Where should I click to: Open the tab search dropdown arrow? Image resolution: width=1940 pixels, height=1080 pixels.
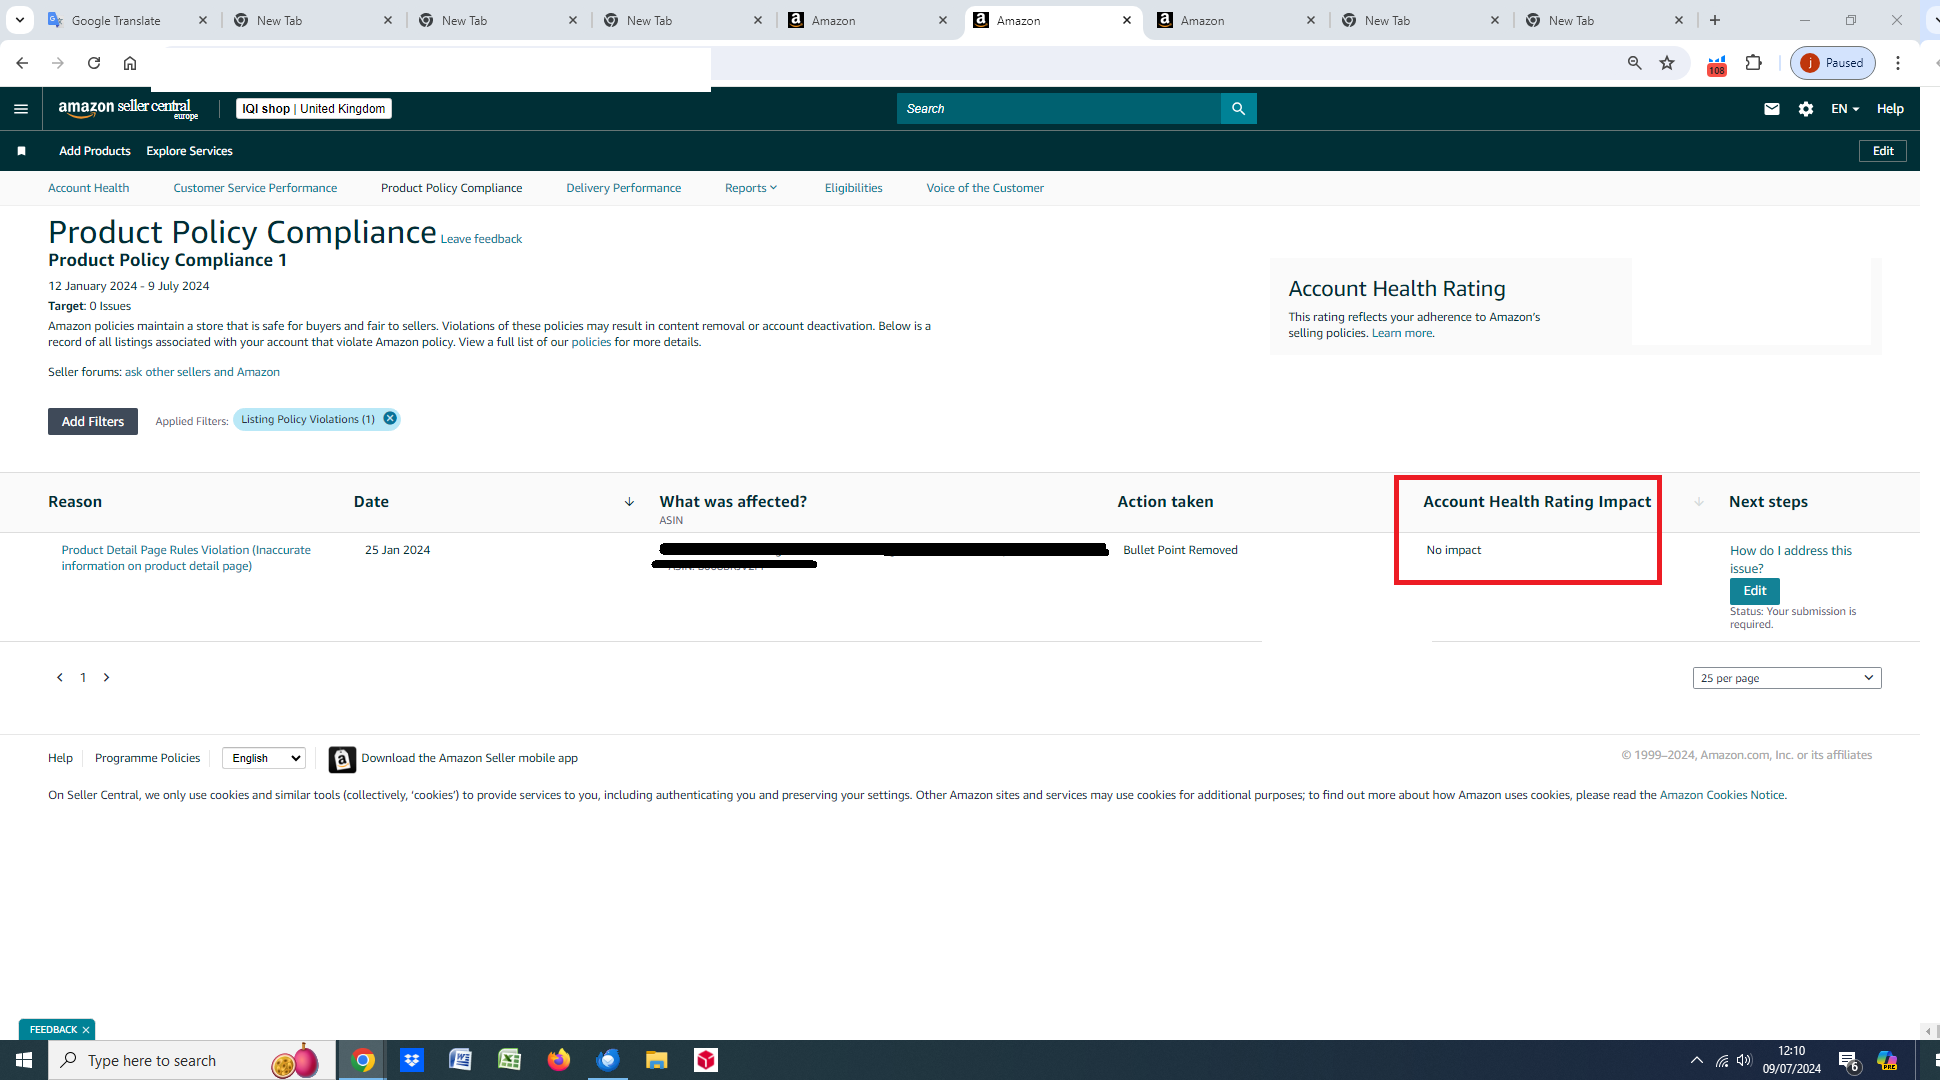(x=20, y=20)
